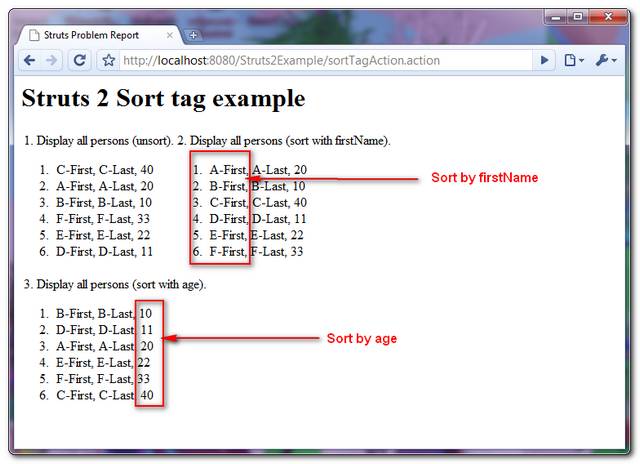Viewport: 640px width, 464px height.
Task: Click the address bar URL field
Action: coord(326,60)
